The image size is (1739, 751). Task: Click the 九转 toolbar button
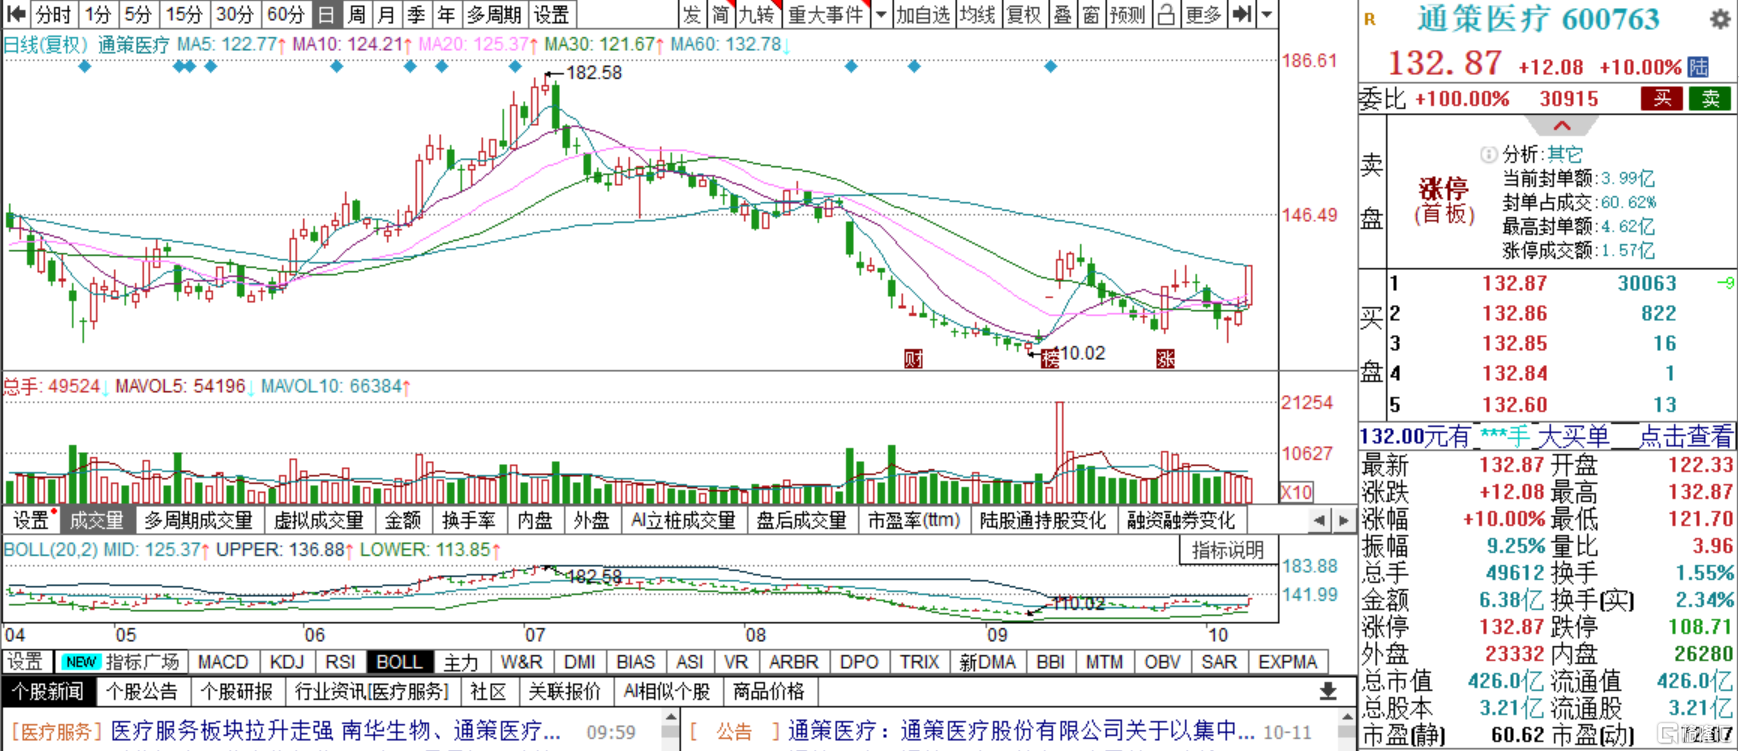point(756,14)
